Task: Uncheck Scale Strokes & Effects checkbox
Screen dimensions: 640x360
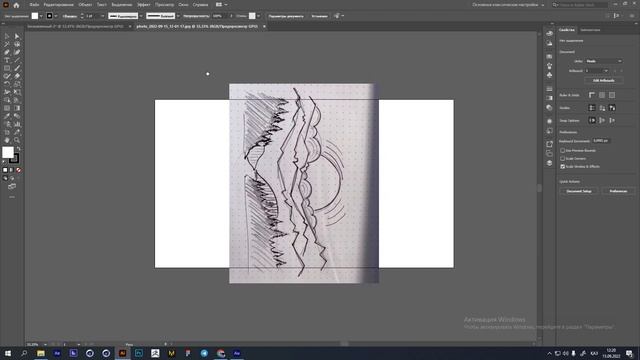Action: click(562, 167)
